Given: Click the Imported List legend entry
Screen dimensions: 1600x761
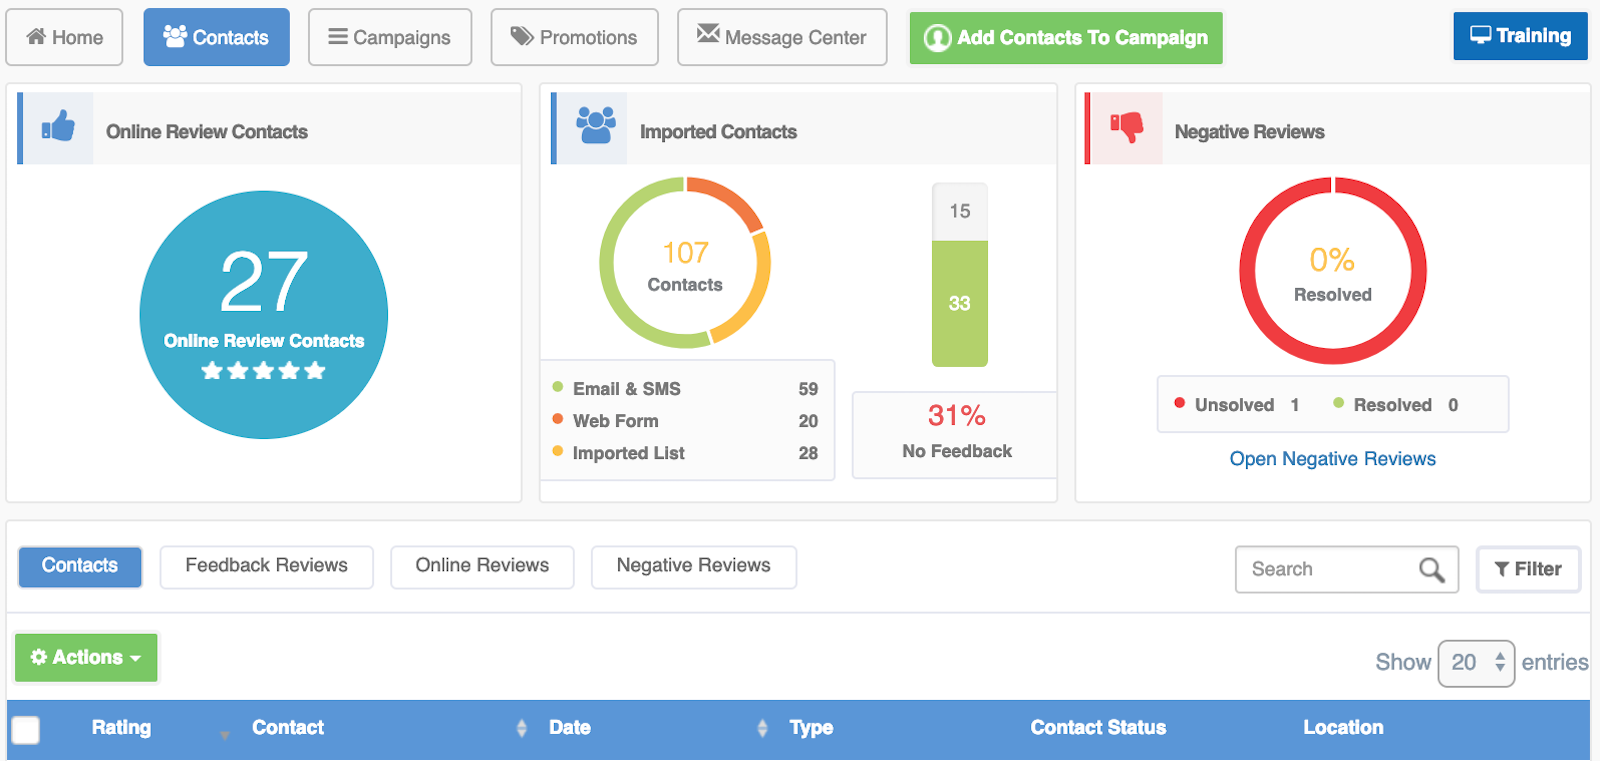Looking at the screenshot, I should coord(686,453).
